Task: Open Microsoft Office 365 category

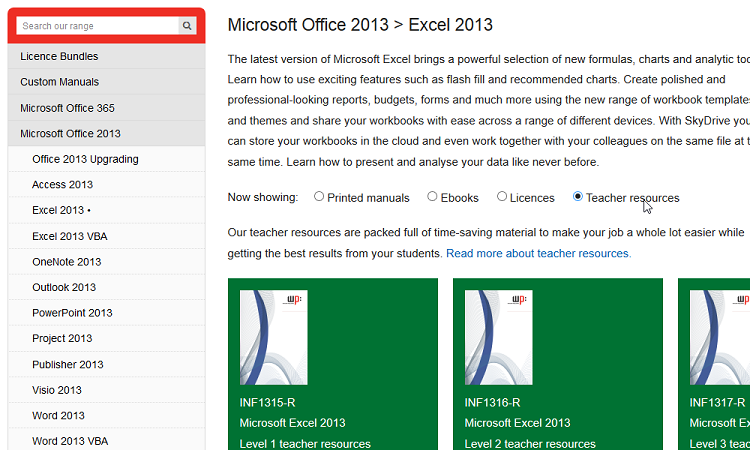Action: click(107, 108)
